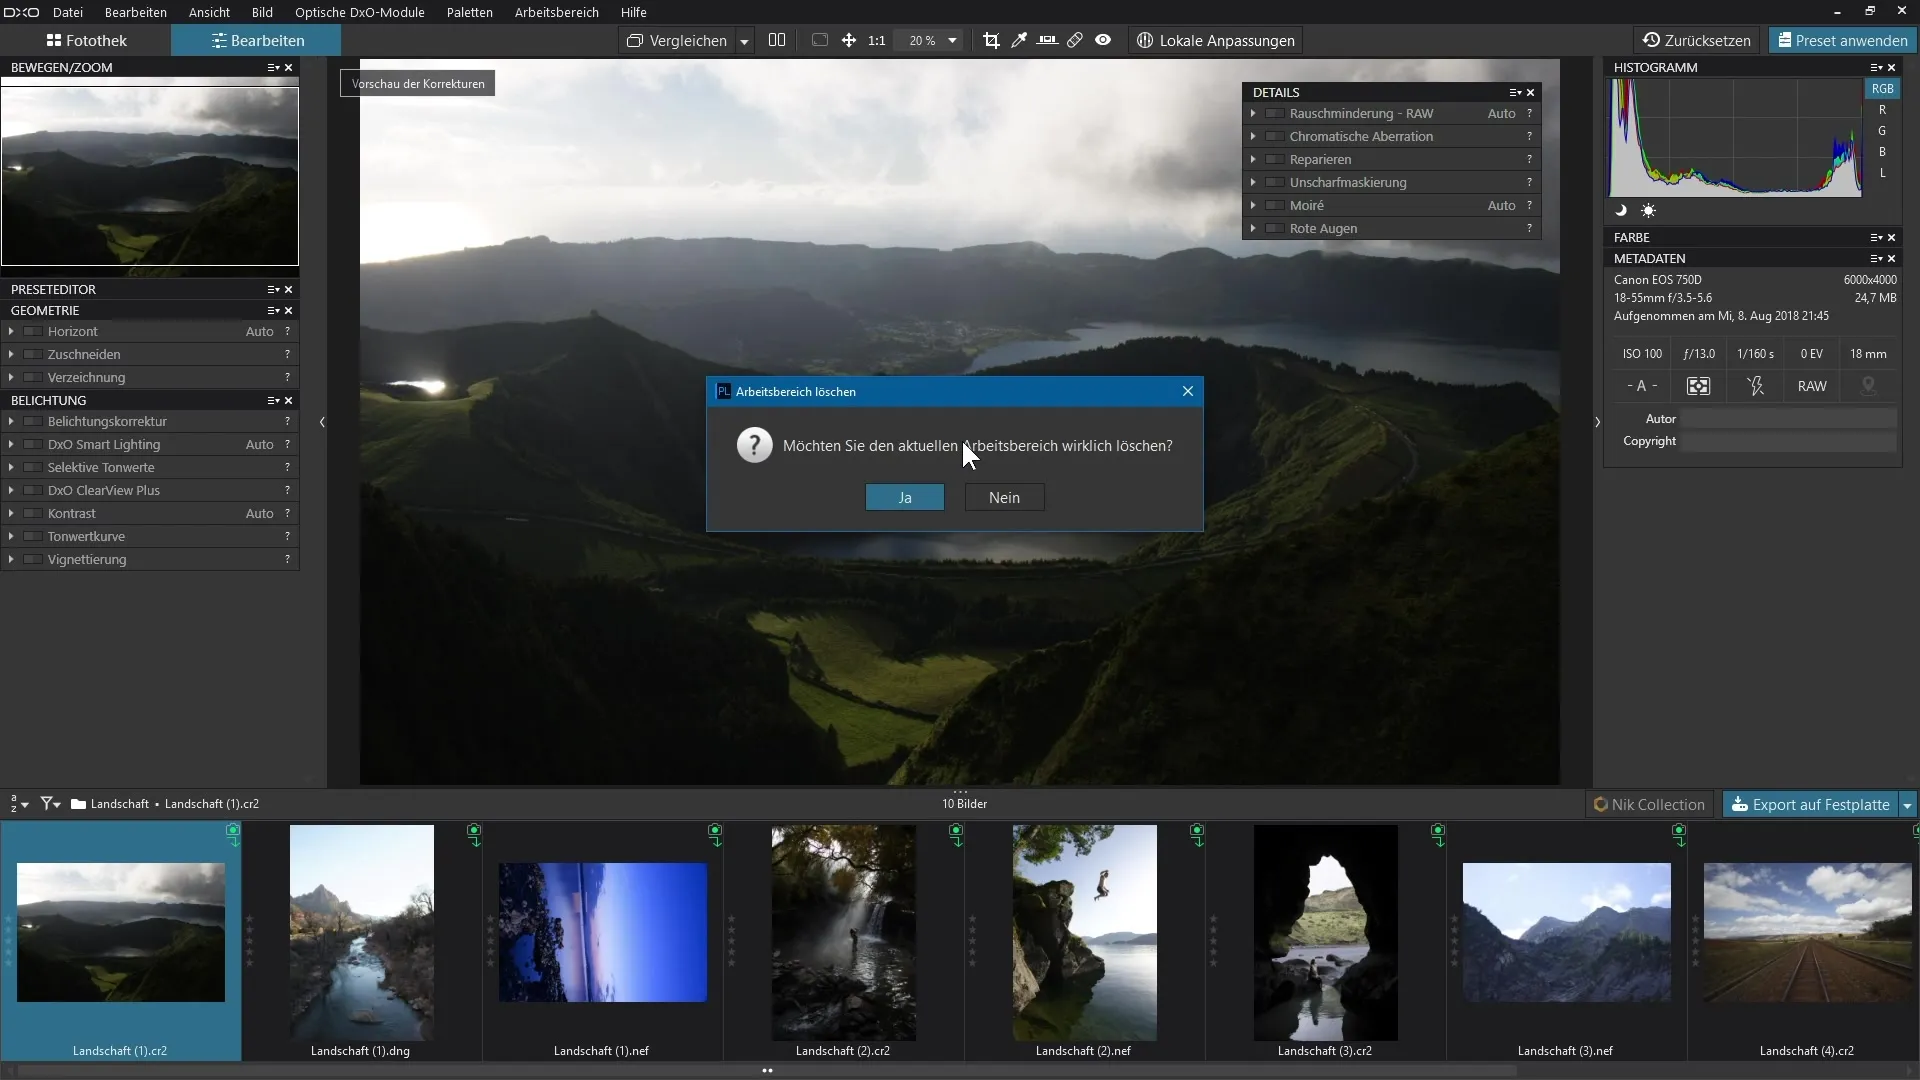1920x1080 pixels.
Task: Enable the Unscharfmaskierung toggle
Action: 1275,183
